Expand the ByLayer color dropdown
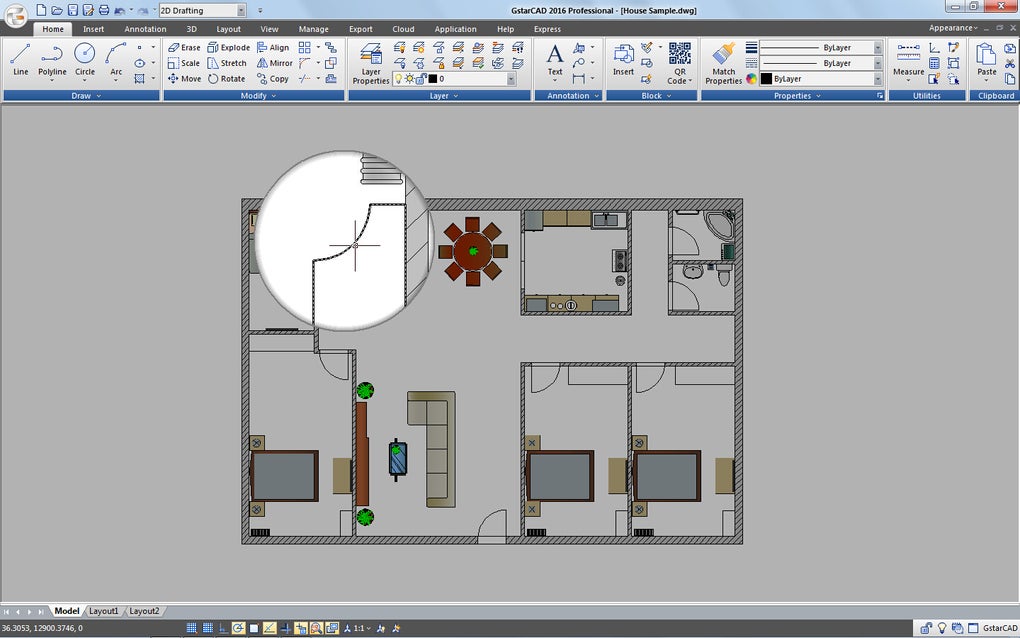Screen dimensions: 1020x638 pyautogui.click(x=877, y=78)
